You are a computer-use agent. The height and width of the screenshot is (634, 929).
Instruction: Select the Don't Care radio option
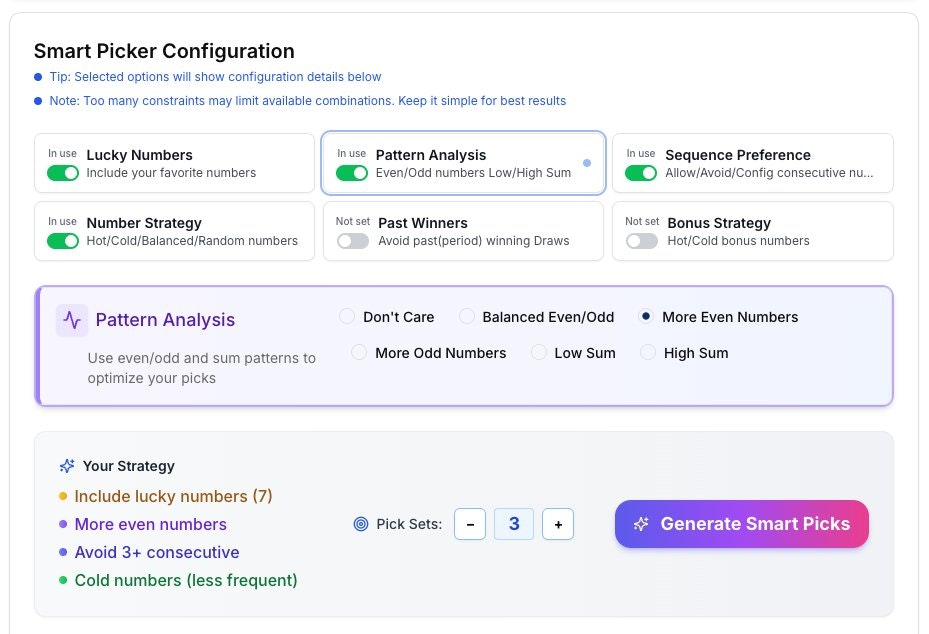(347, 316)
